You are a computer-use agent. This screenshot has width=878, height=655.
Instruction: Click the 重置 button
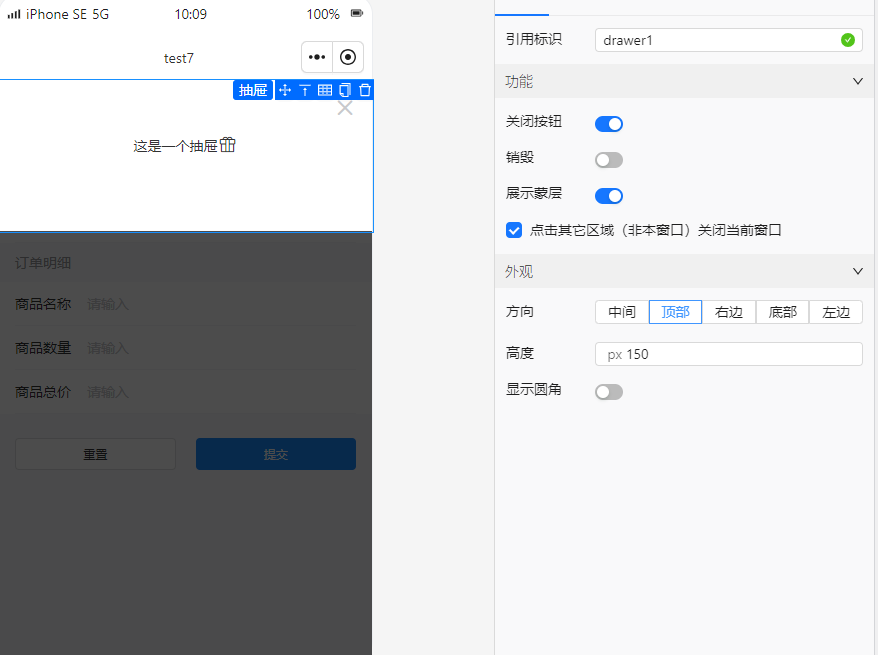(95, 454)
